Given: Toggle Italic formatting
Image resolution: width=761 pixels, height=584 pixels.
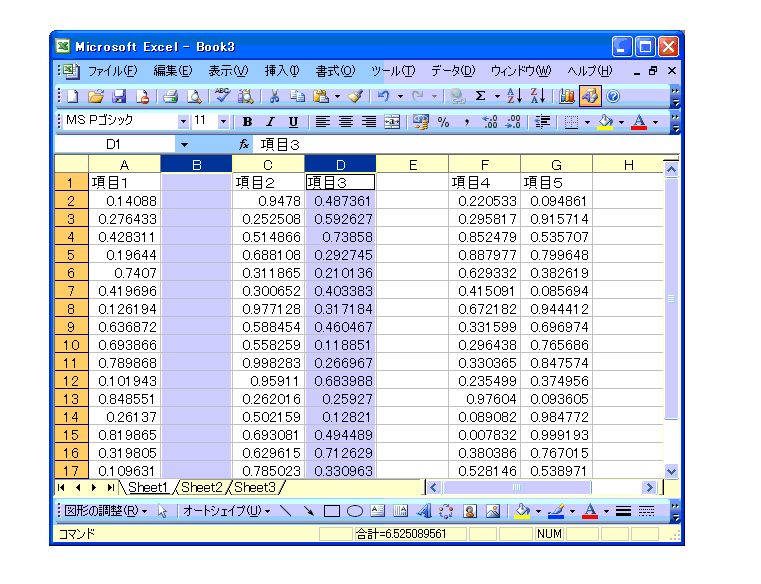Looking at the screenshot, I should pos(270,122).
